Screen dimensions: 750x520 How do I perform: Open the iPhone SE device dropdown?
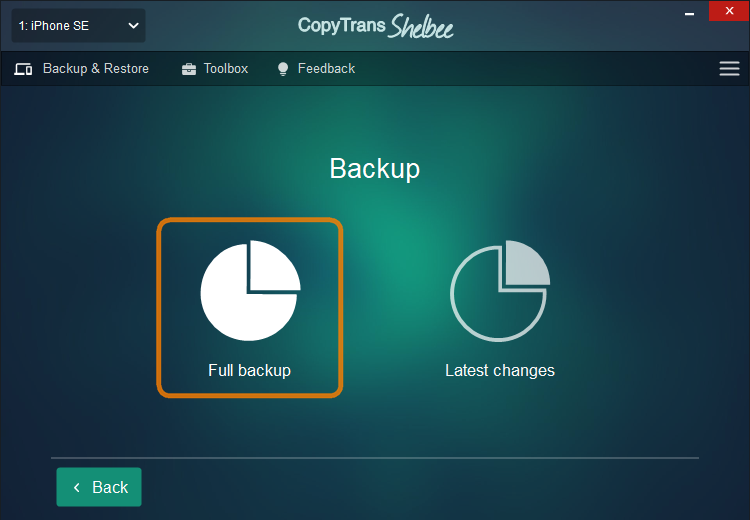(x=78, y=25)
